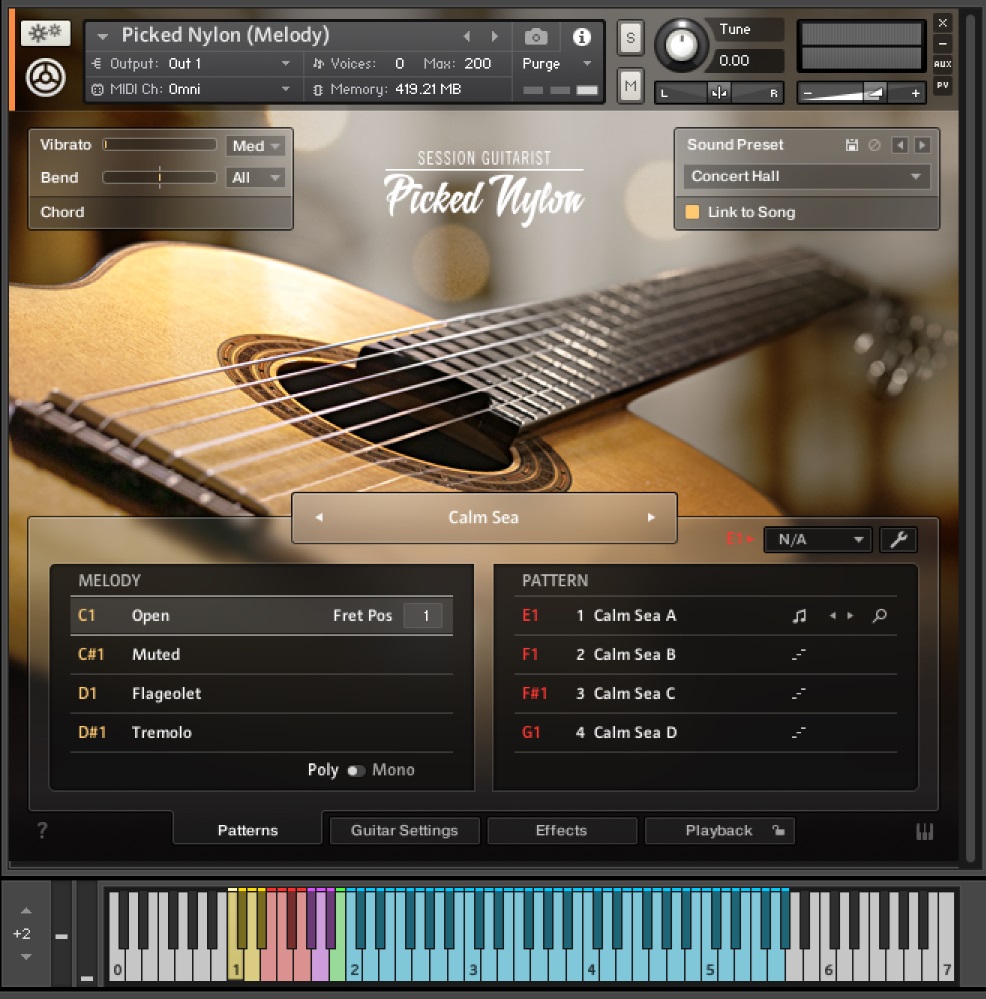Click the Max voices value 200

[477, 64]
